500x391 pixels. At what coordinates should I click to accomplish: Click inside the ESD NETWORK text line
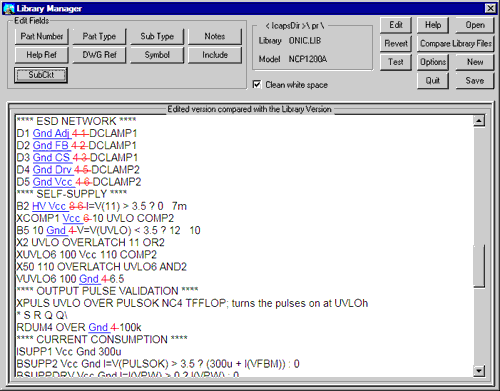point(76,121)
